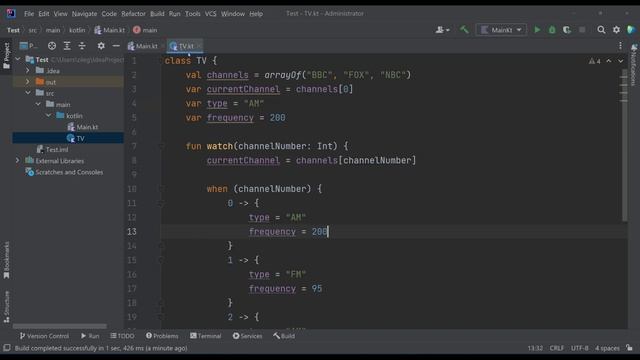Click main function breadcrumb
This screenshot has height=360, width=640.
tap(145, 30)
